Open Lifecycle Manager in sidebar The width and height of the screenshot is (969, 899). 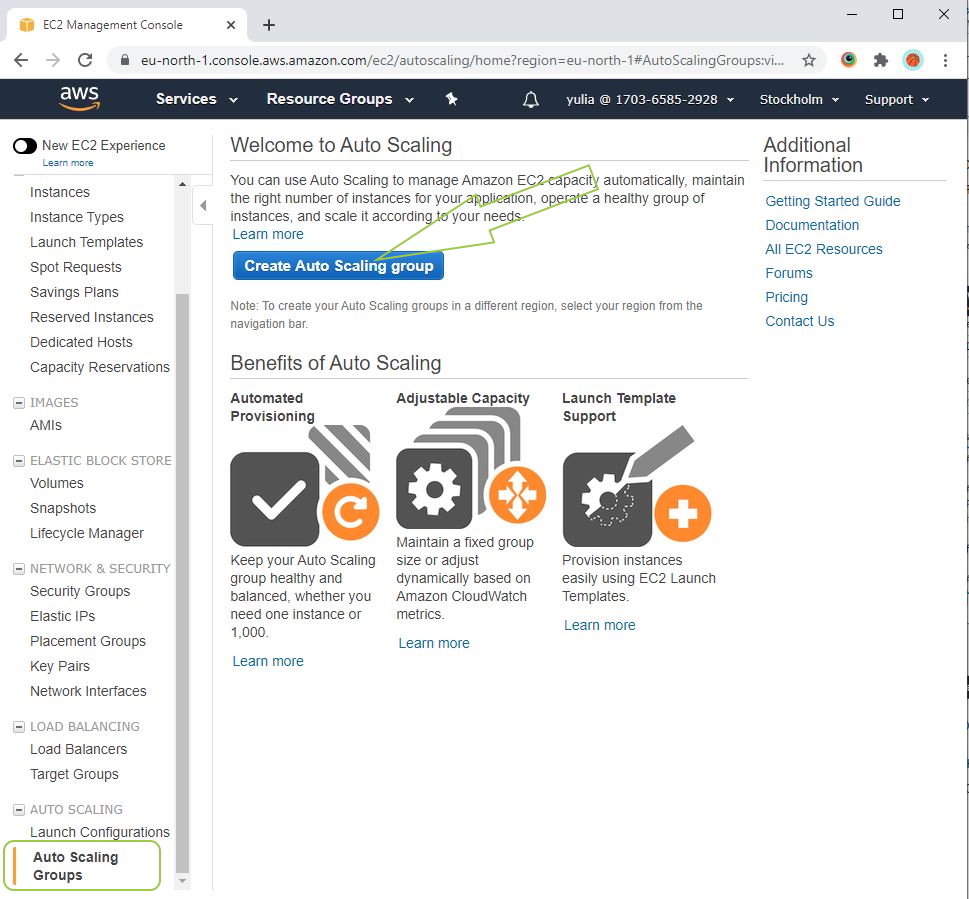point(87,533)
